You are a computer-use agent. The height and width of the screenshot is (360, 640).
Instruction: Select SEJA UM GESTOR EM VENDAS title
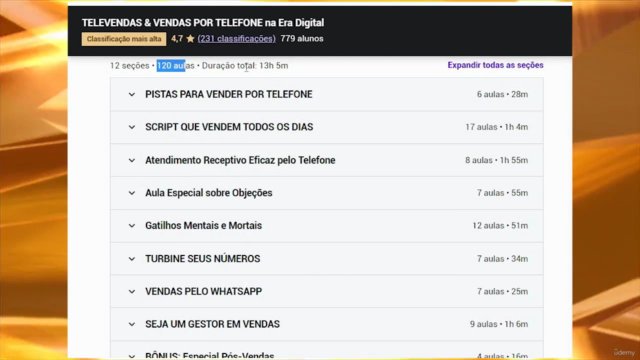tap(212, 324)
